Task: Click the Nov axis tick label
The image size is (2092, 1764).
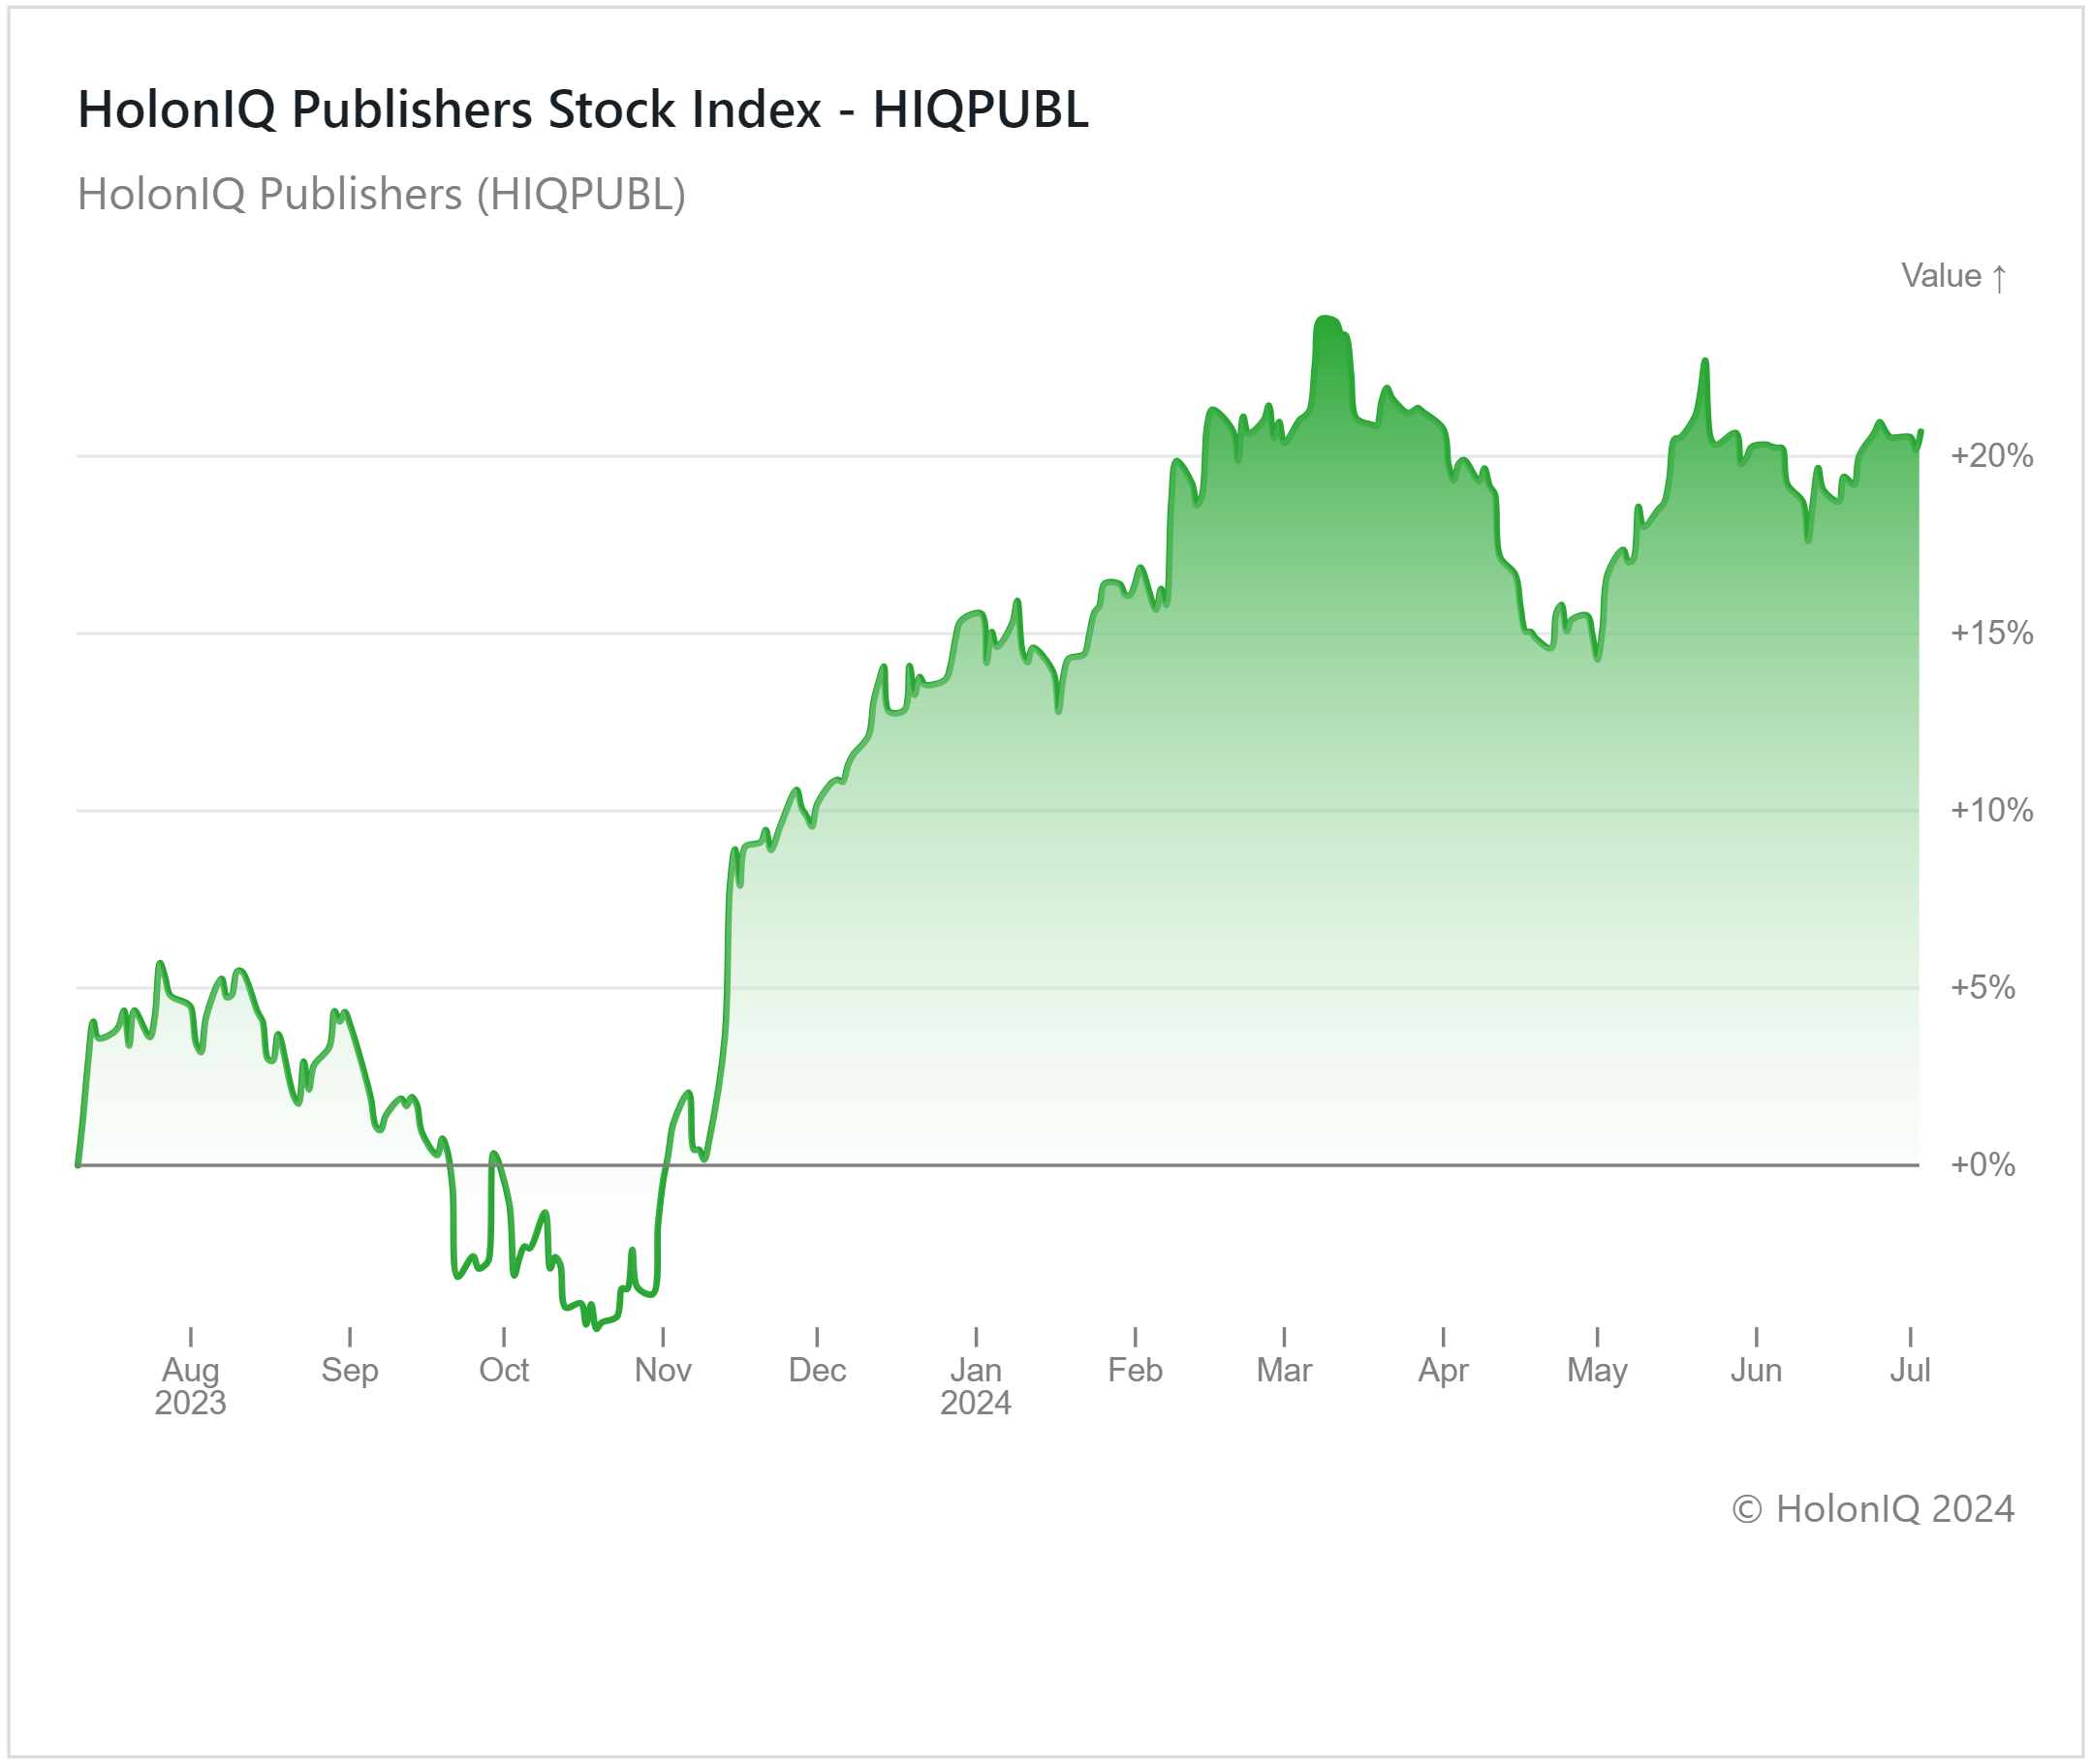Action: [663, 1370]
